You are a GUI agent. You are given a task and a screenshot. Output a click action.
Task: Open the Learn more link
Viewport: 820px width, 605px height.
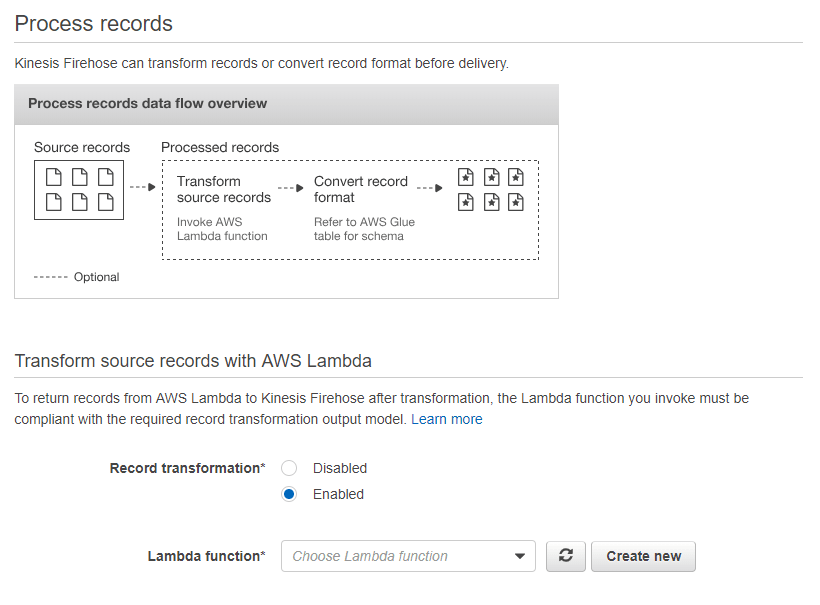click(446, 419)
